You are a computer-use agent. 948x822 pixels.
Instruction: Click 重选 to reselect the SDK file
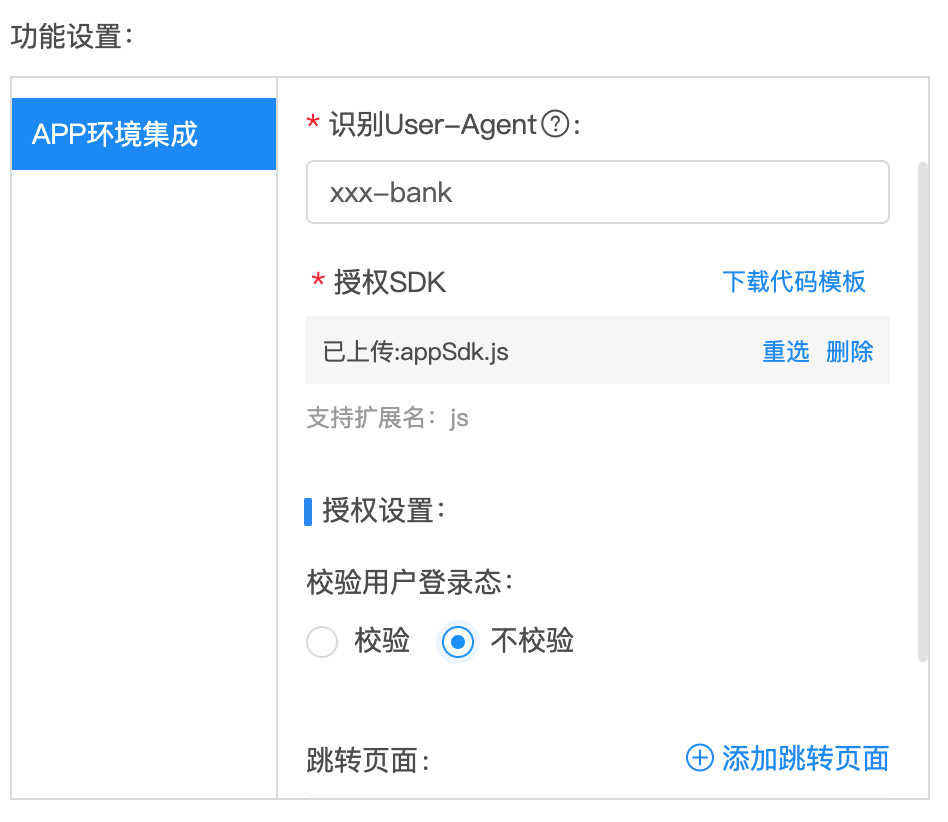point(785,351)
